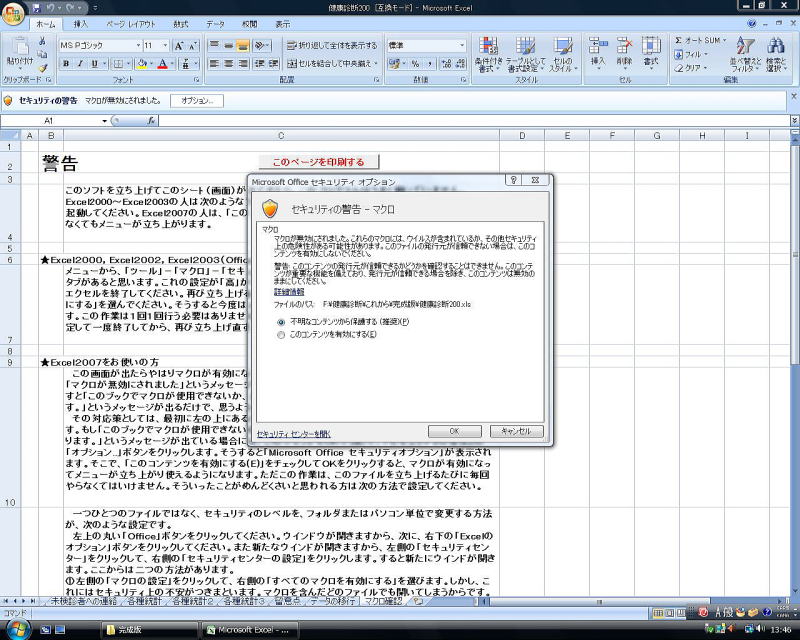
Task: Open the 各種統計 sheet tab
Action: (144, 601)
